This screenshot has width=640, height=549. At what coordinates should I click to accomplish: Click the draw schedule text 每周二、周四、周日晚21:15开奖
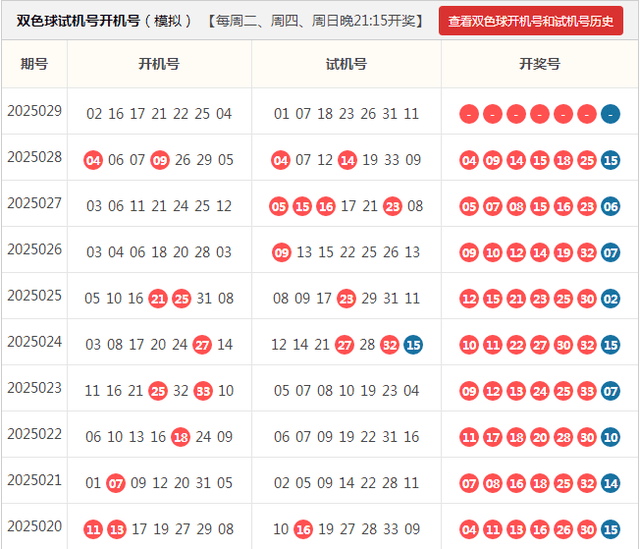(x=316, y=21)
